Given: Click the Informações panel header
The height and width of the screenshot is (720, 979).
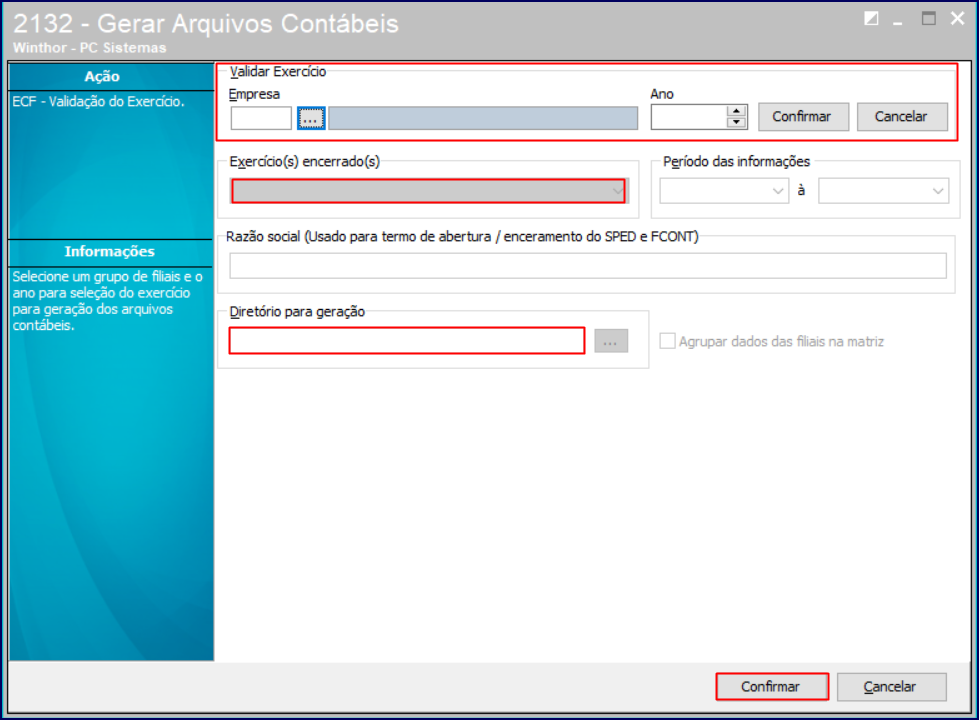Looking at the screenshot, I should pyautogui.click(x=111, y=252).
